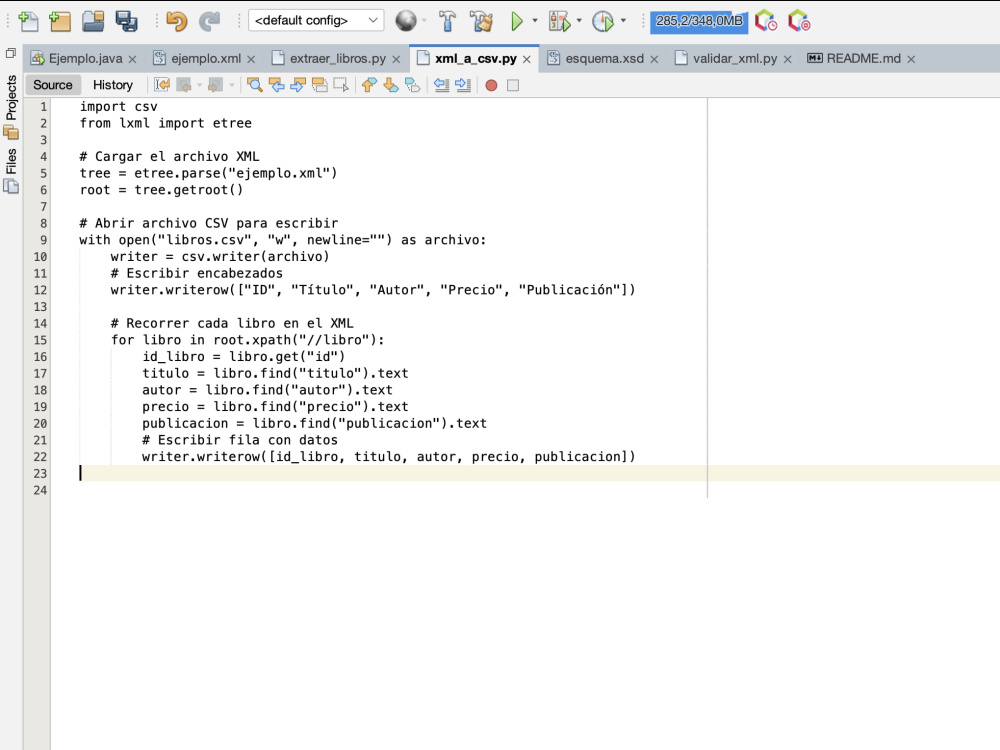Build project with hammer icon
Viewport: 1000px width, 750px height.
pos(447,21)
